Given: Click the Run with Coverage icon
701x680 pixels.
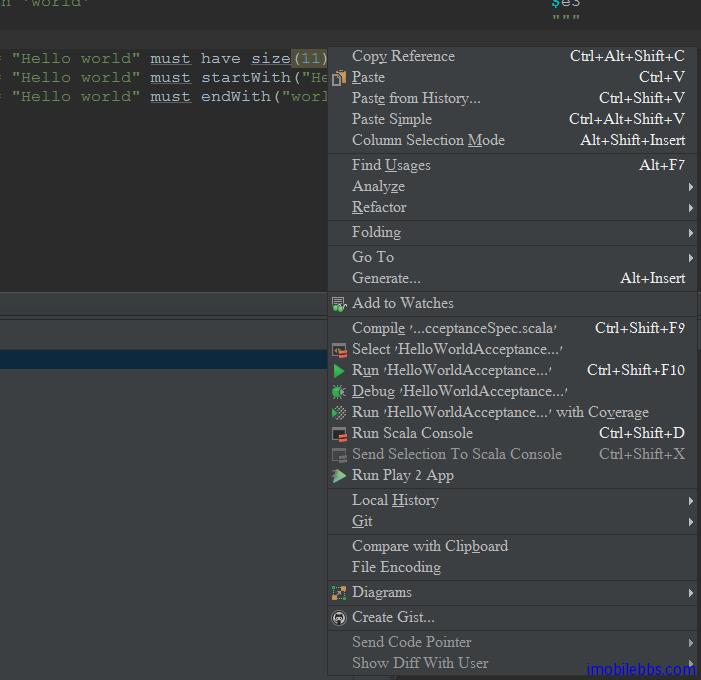Looking at the screenshot, I should pos(339,413).
